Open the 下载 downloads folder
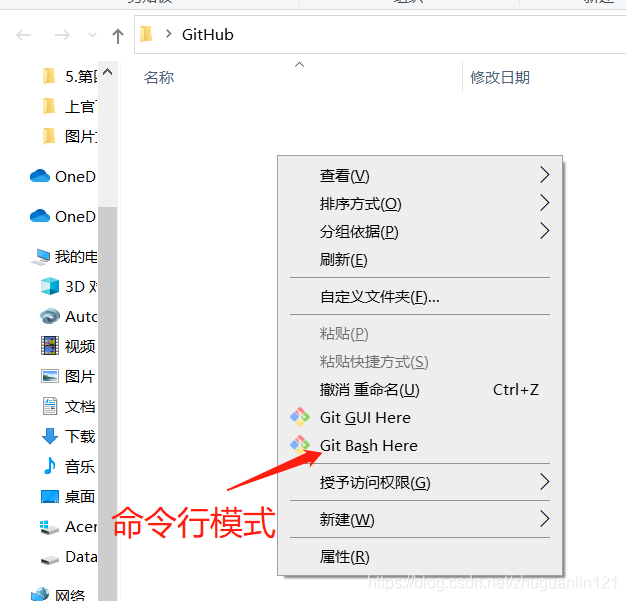The width and height of the screenshot is (626, 601). pos(68,436)
